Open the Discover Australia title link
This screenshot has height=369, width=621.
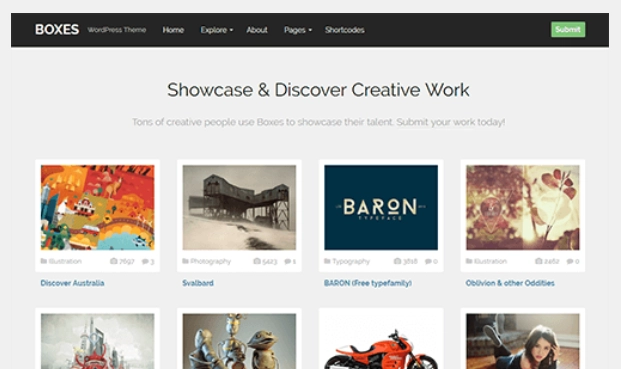pyautogui.click(x=72, y=283)
